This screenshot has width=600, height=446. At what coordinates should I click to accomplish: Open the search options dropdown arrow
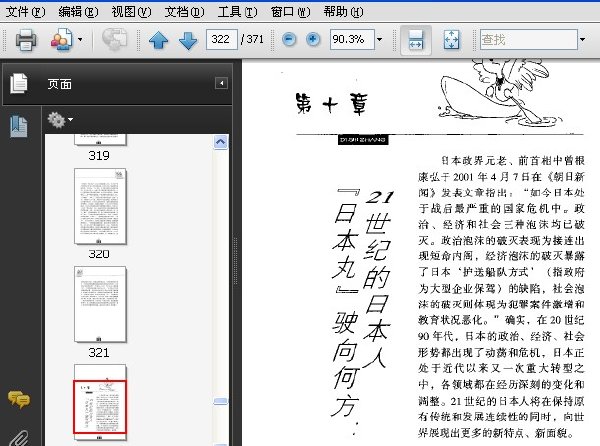[x=582, y=39]
